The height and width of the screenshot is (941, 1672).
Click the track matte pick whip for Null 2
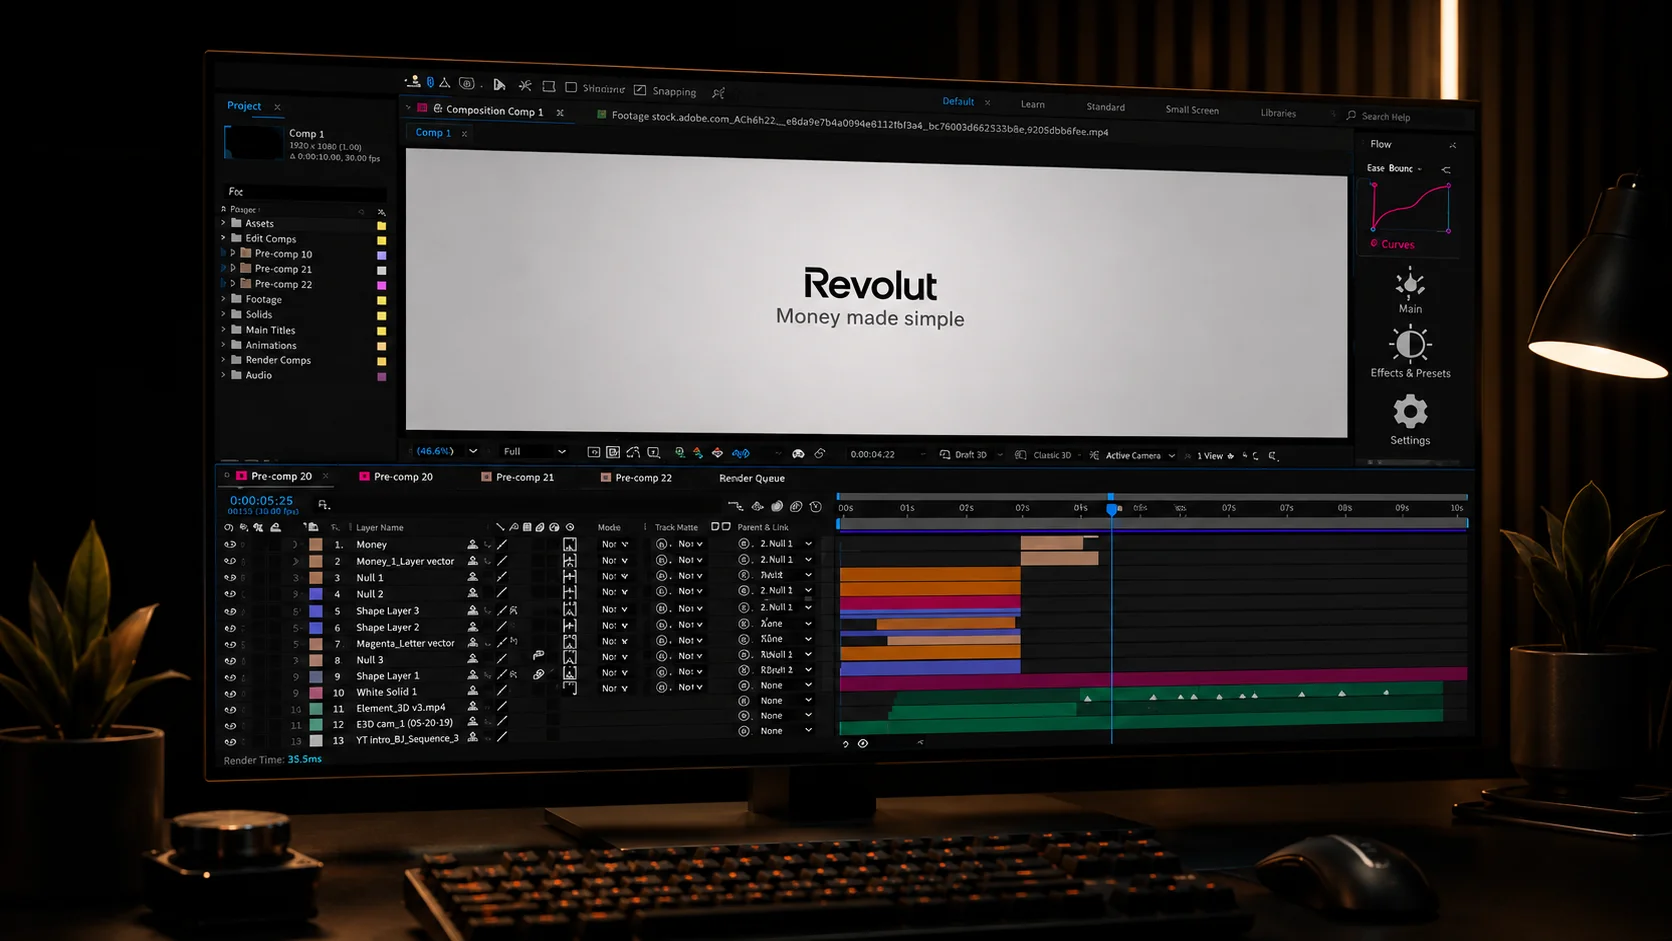tap(662, 592)
